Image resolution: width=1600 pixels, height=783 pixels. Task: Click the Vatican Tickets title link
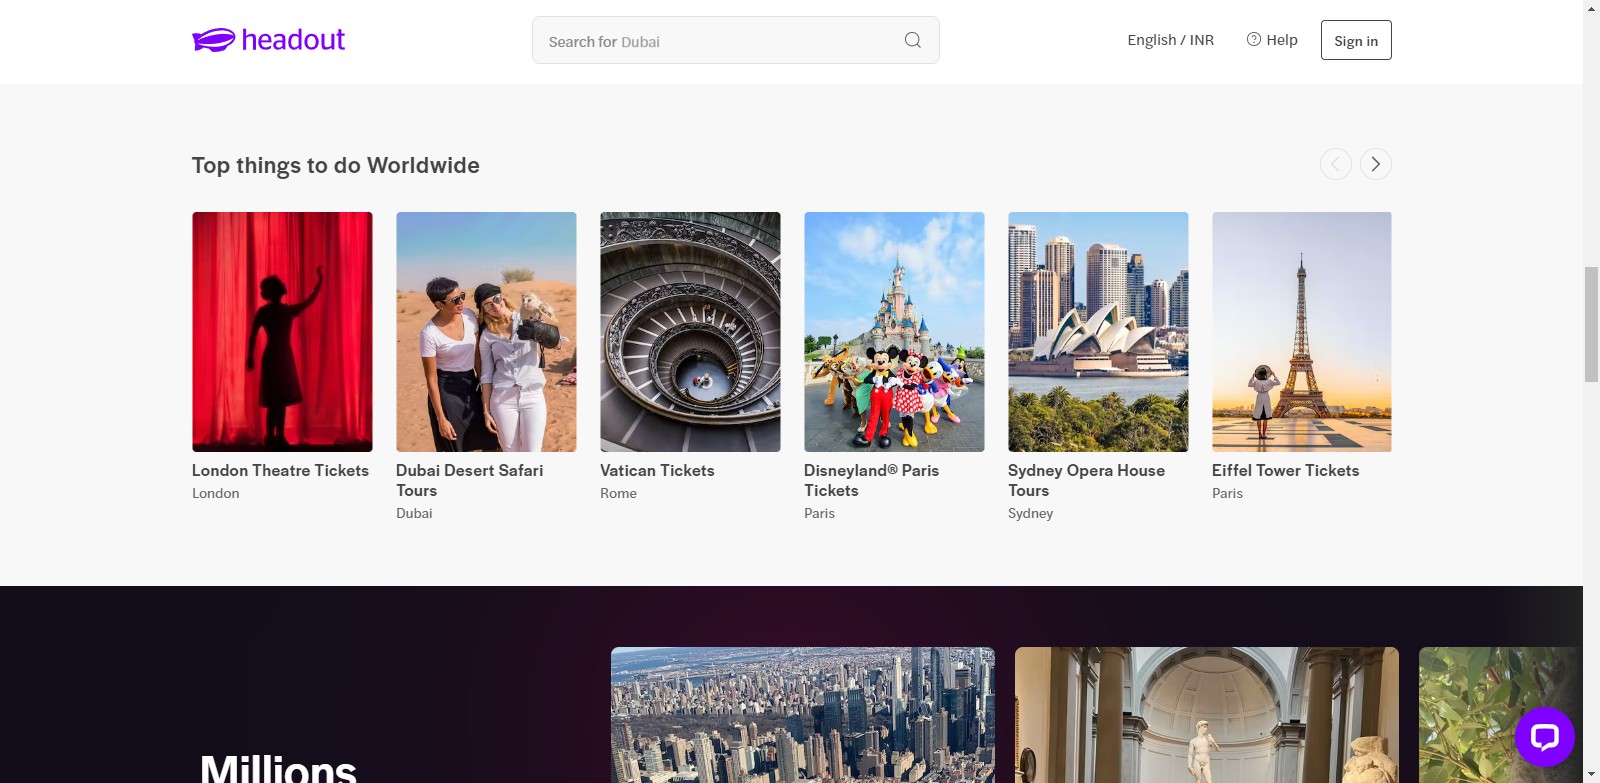pos(657,470)
